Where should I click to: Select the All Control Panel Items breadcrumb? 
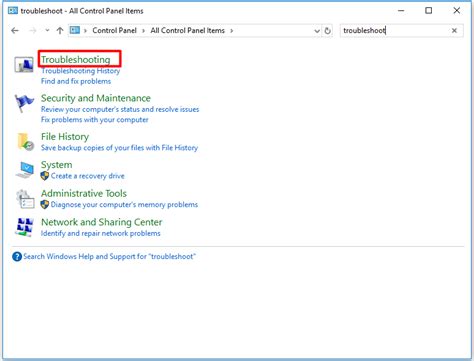(x=188, y=30)
